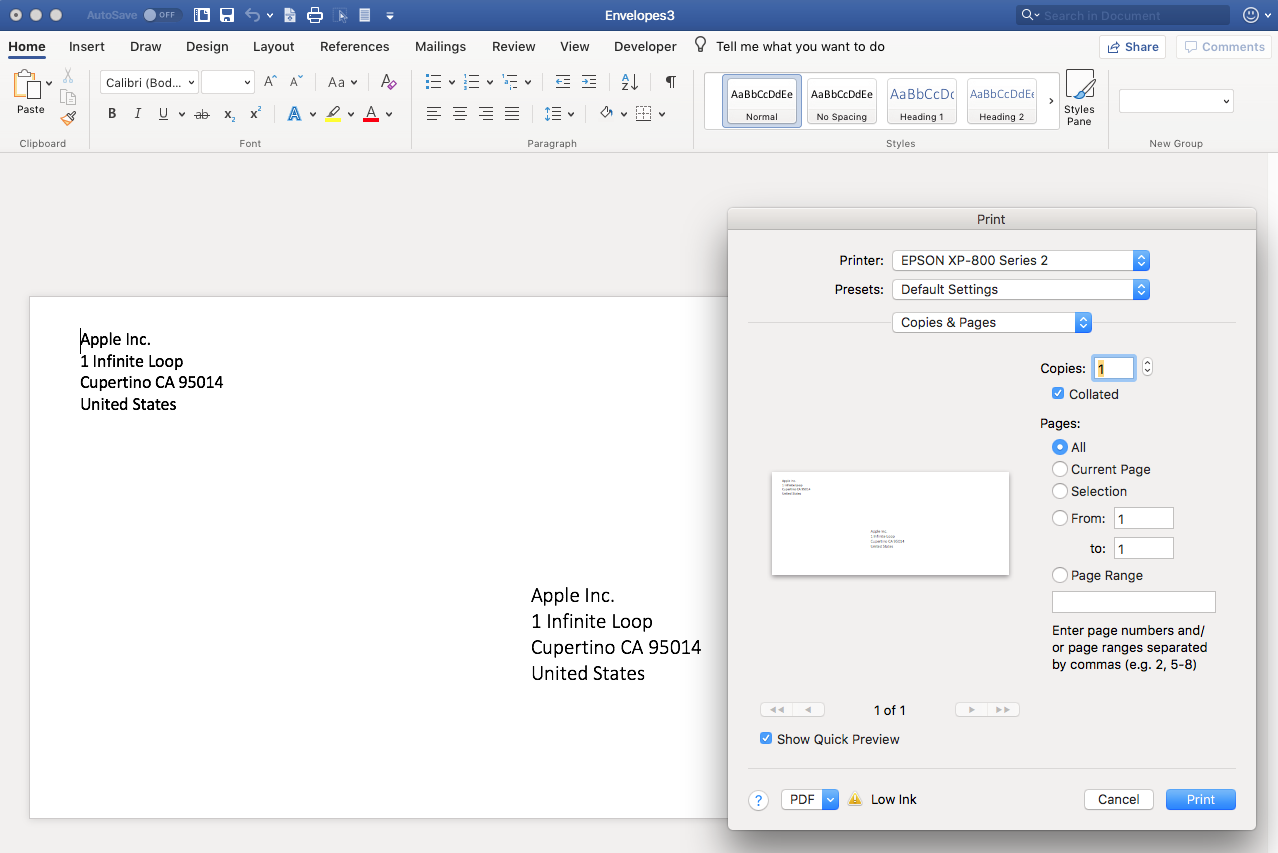Sort text A to Z
1278x853 pixels.
[630, 82]
